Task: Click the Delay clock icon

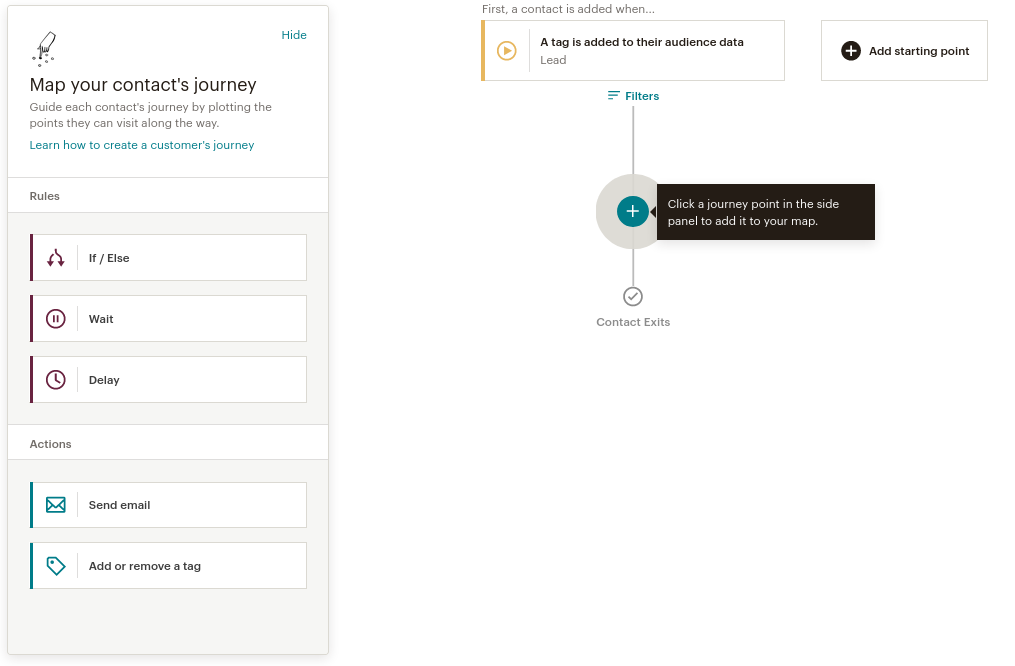Action: tap(56, 380)
